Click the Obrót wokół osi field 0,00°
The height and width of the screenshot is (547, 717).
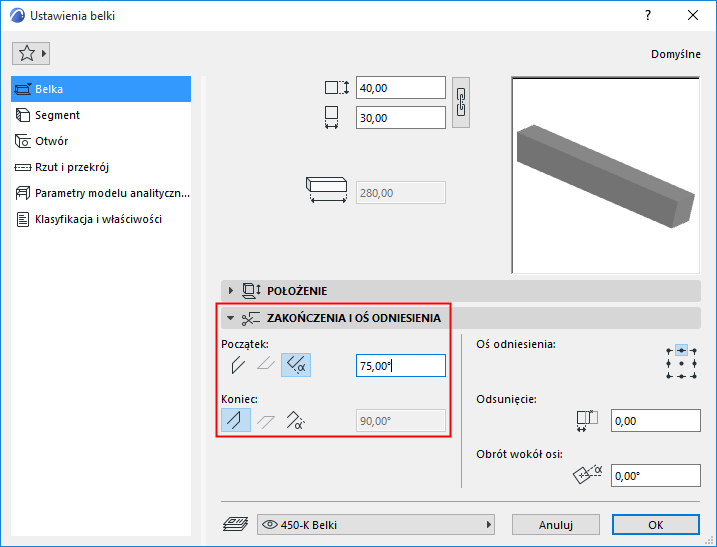tap(656, 476)
